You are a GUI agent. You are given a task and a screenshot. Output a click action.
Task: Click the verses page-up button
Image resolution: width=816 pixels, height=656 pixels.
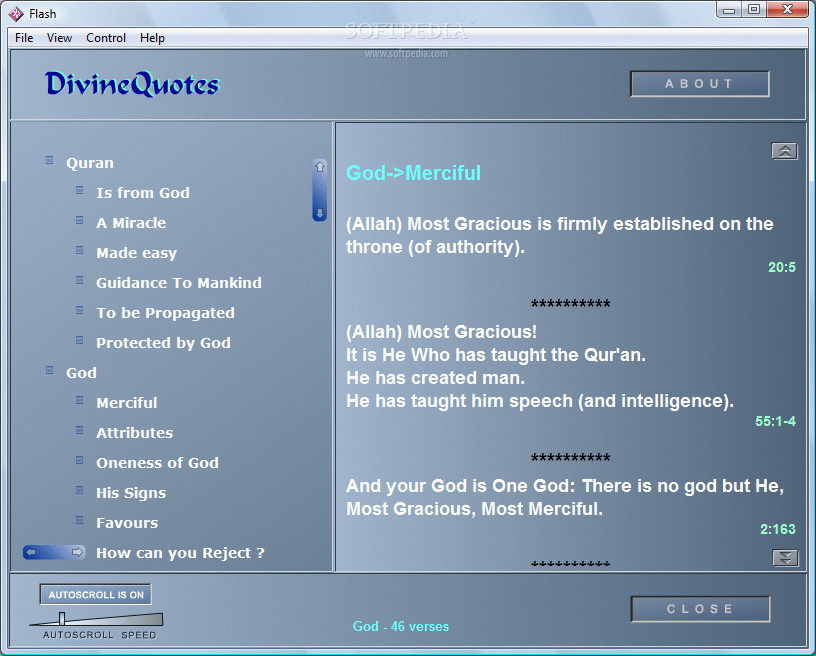pyautogui.click(x=785, y=151)
